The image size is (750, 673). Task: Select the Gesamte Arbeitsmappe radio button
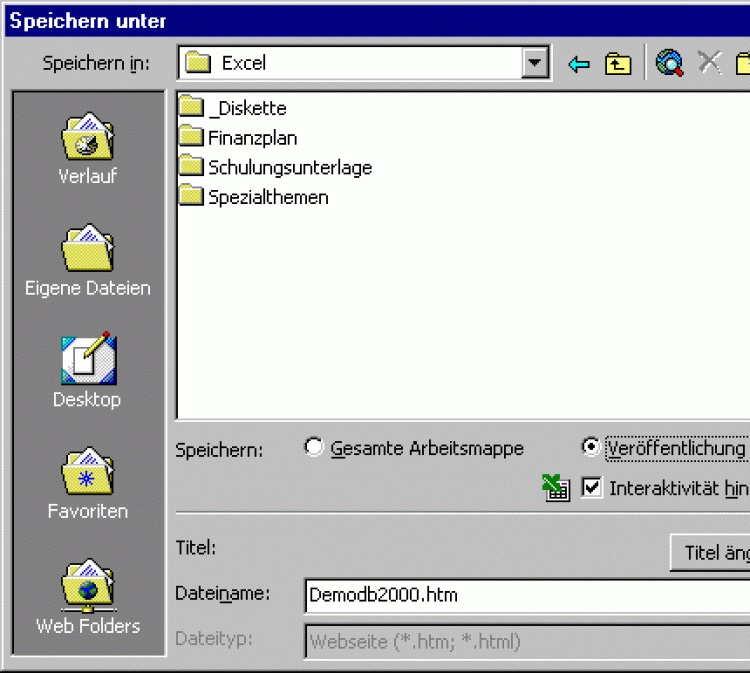click(x=315, y=448)
